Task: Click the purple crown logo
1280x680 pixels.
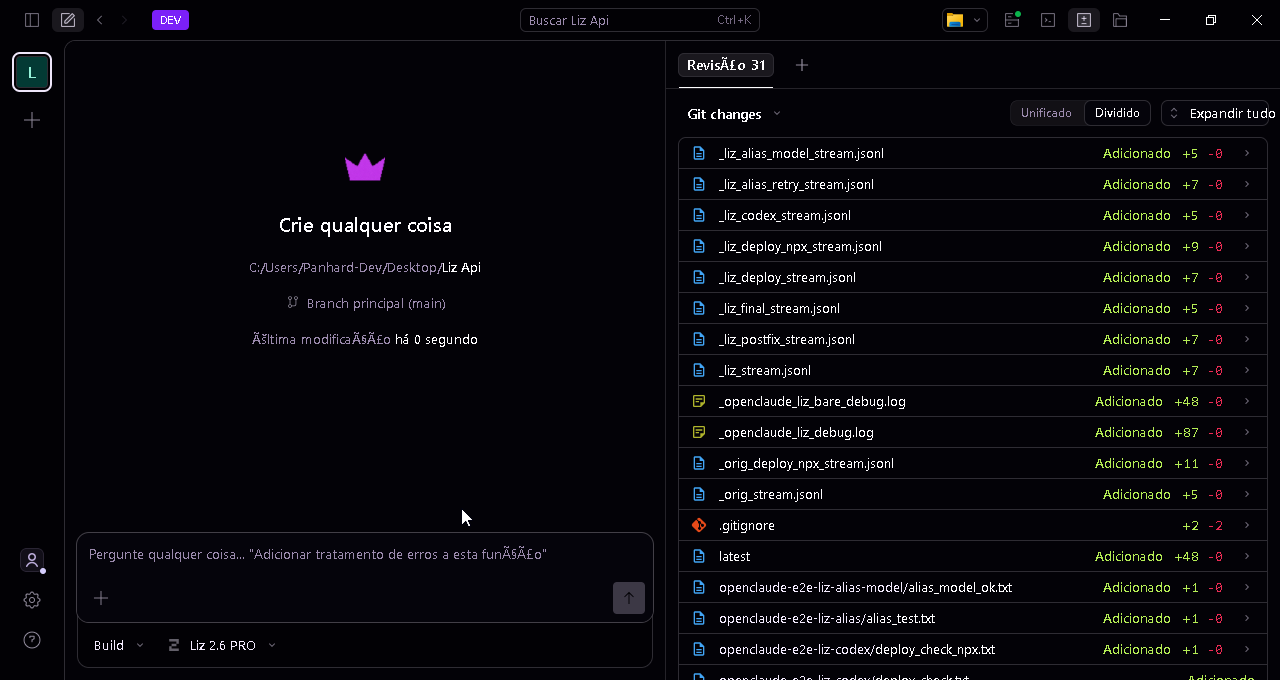Action: pos(365,167)
